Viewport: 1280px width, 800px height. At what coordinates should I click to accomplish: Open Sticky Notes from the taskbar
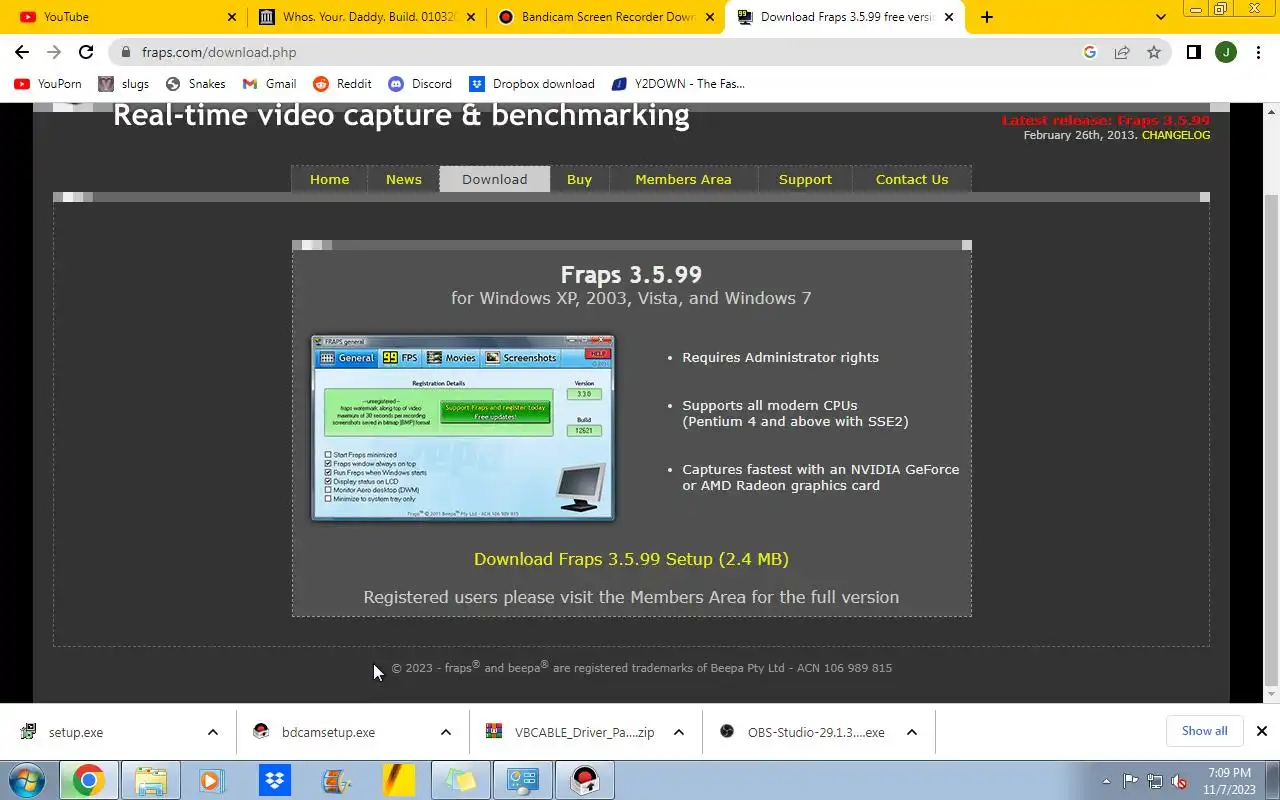(461, 780)
